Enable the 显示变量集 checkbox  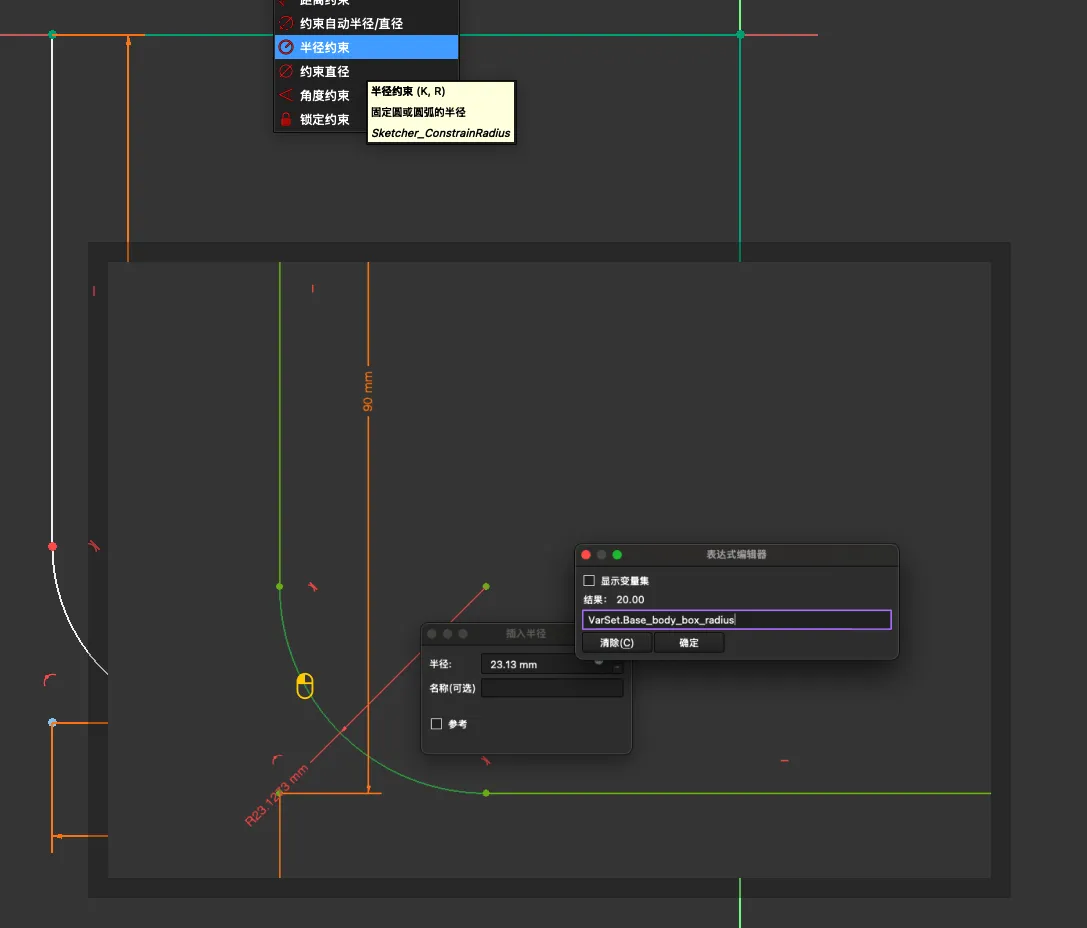[589, 581]
